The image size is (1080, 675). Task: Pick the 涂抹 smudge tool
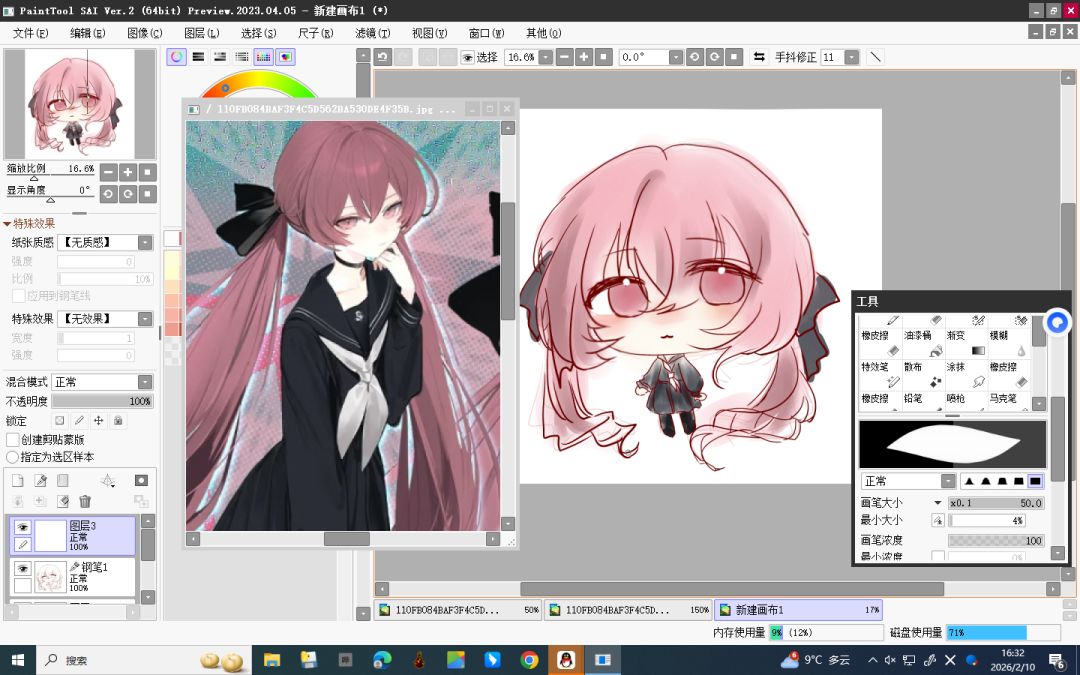click(x=965, y=374)
